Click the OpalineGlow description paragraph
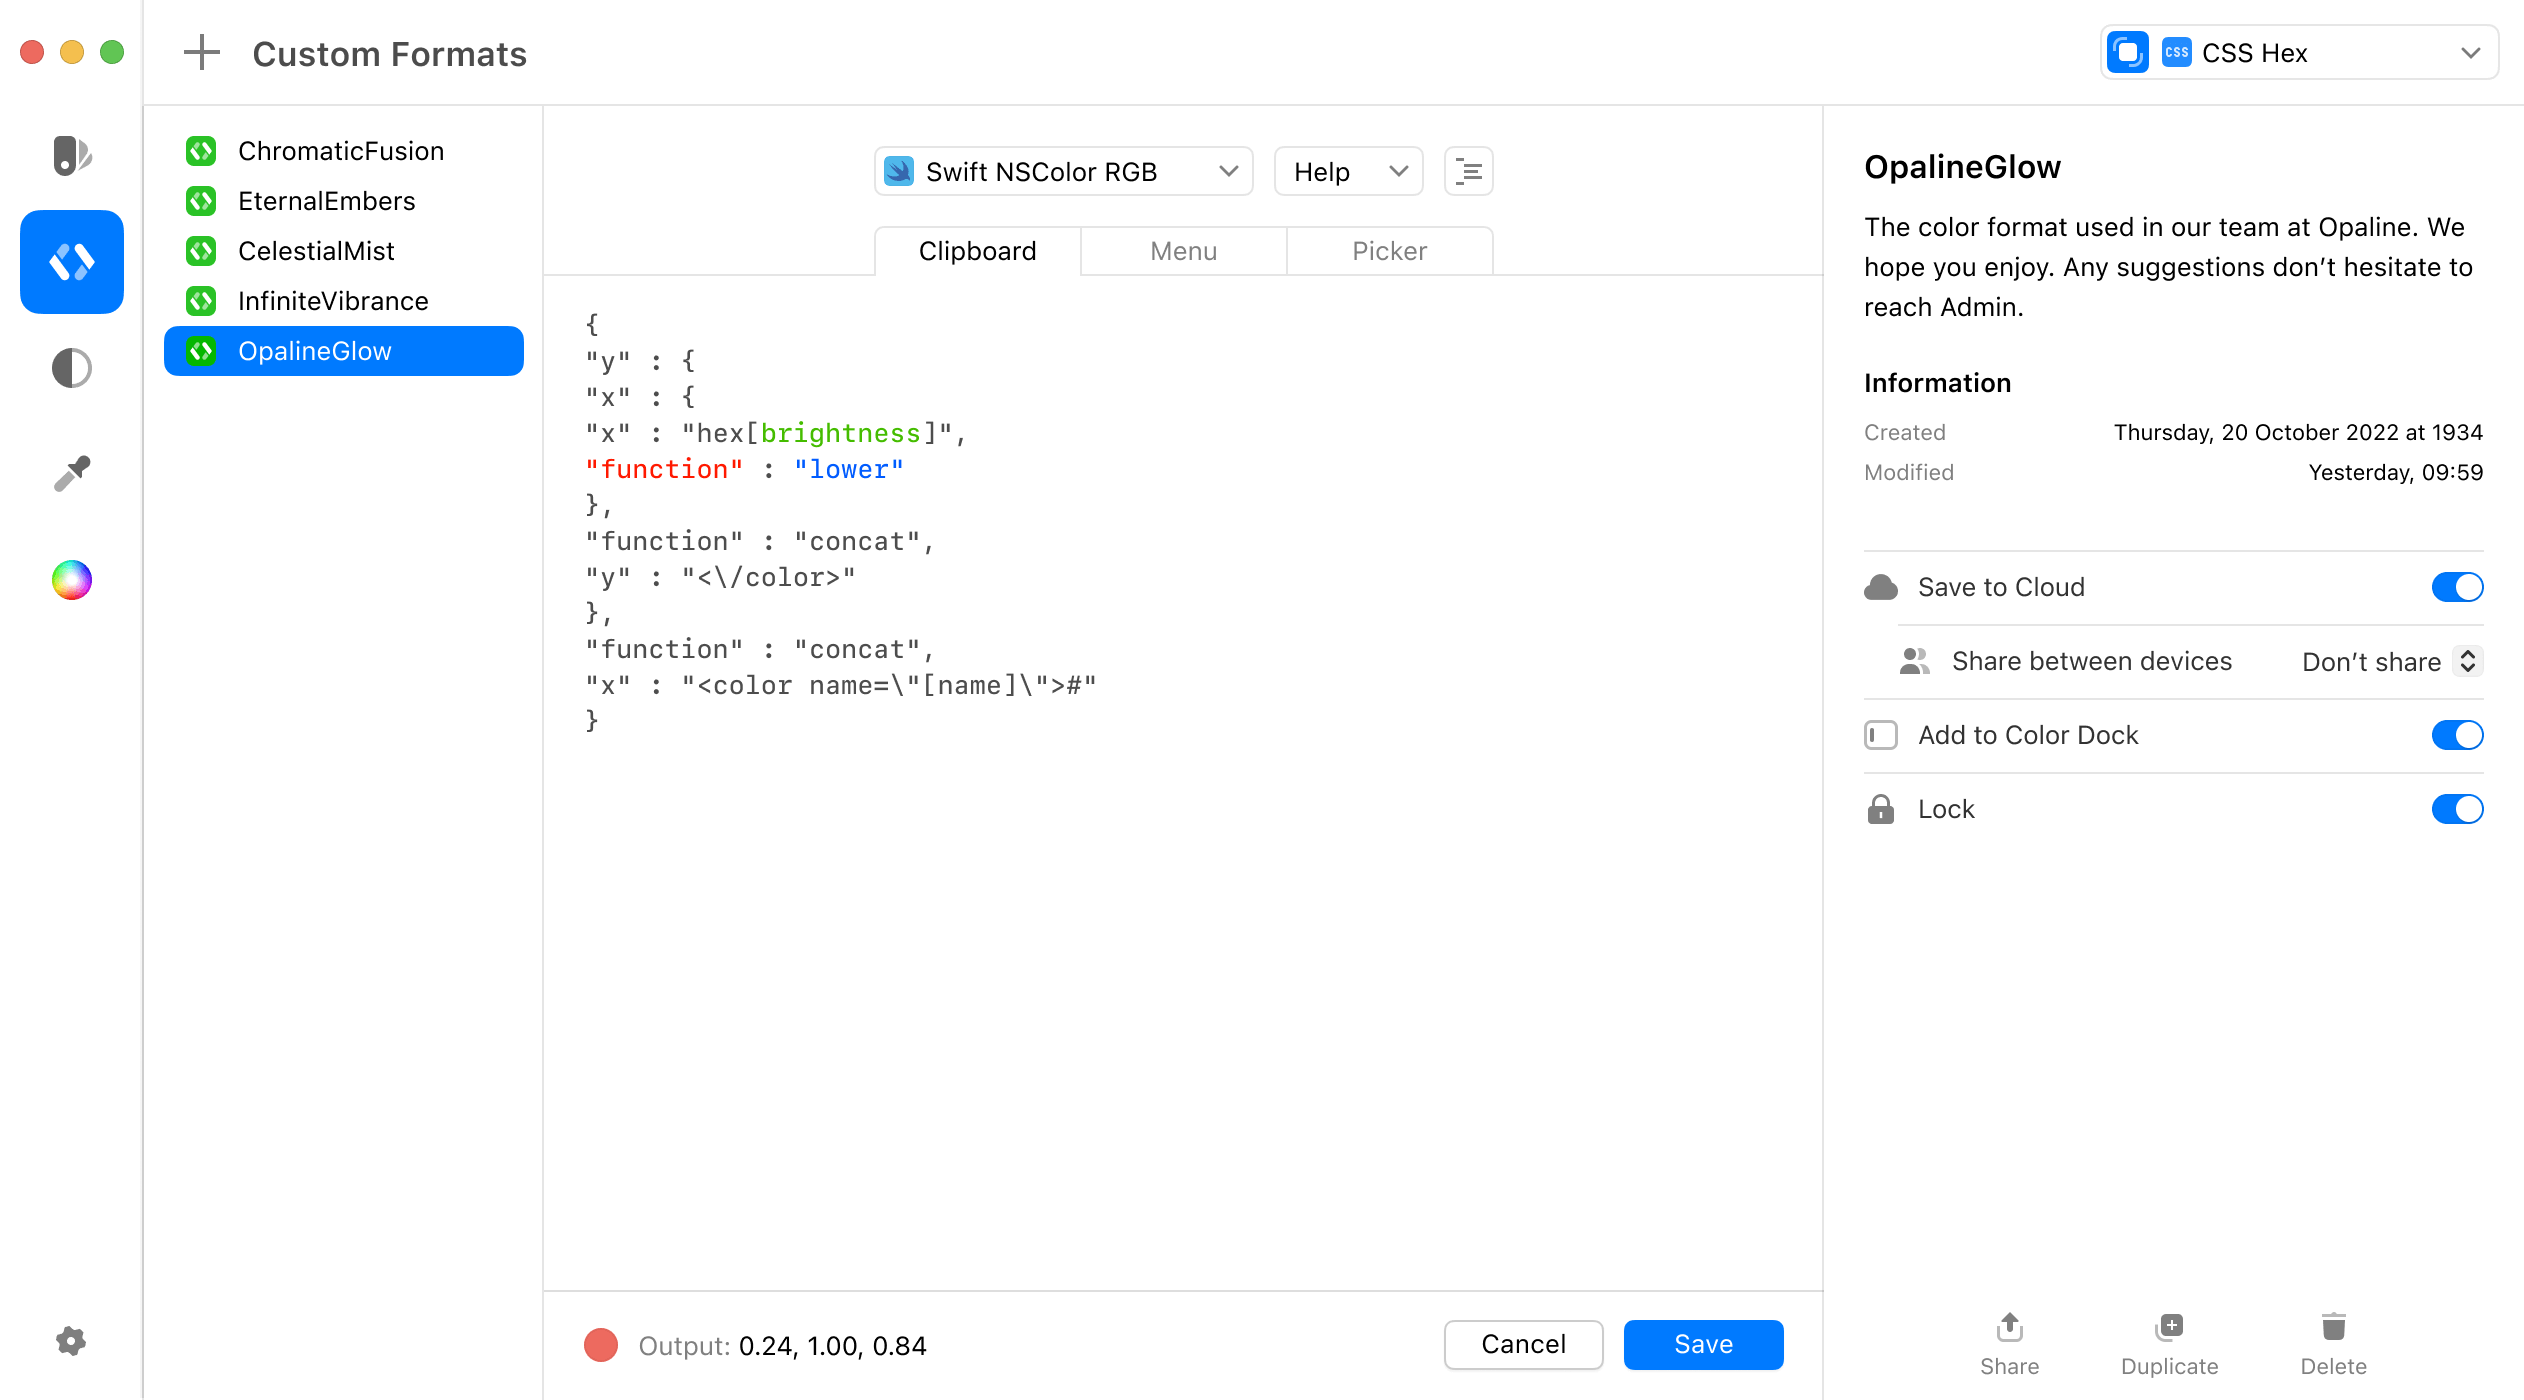 (x=2168, y=267)
